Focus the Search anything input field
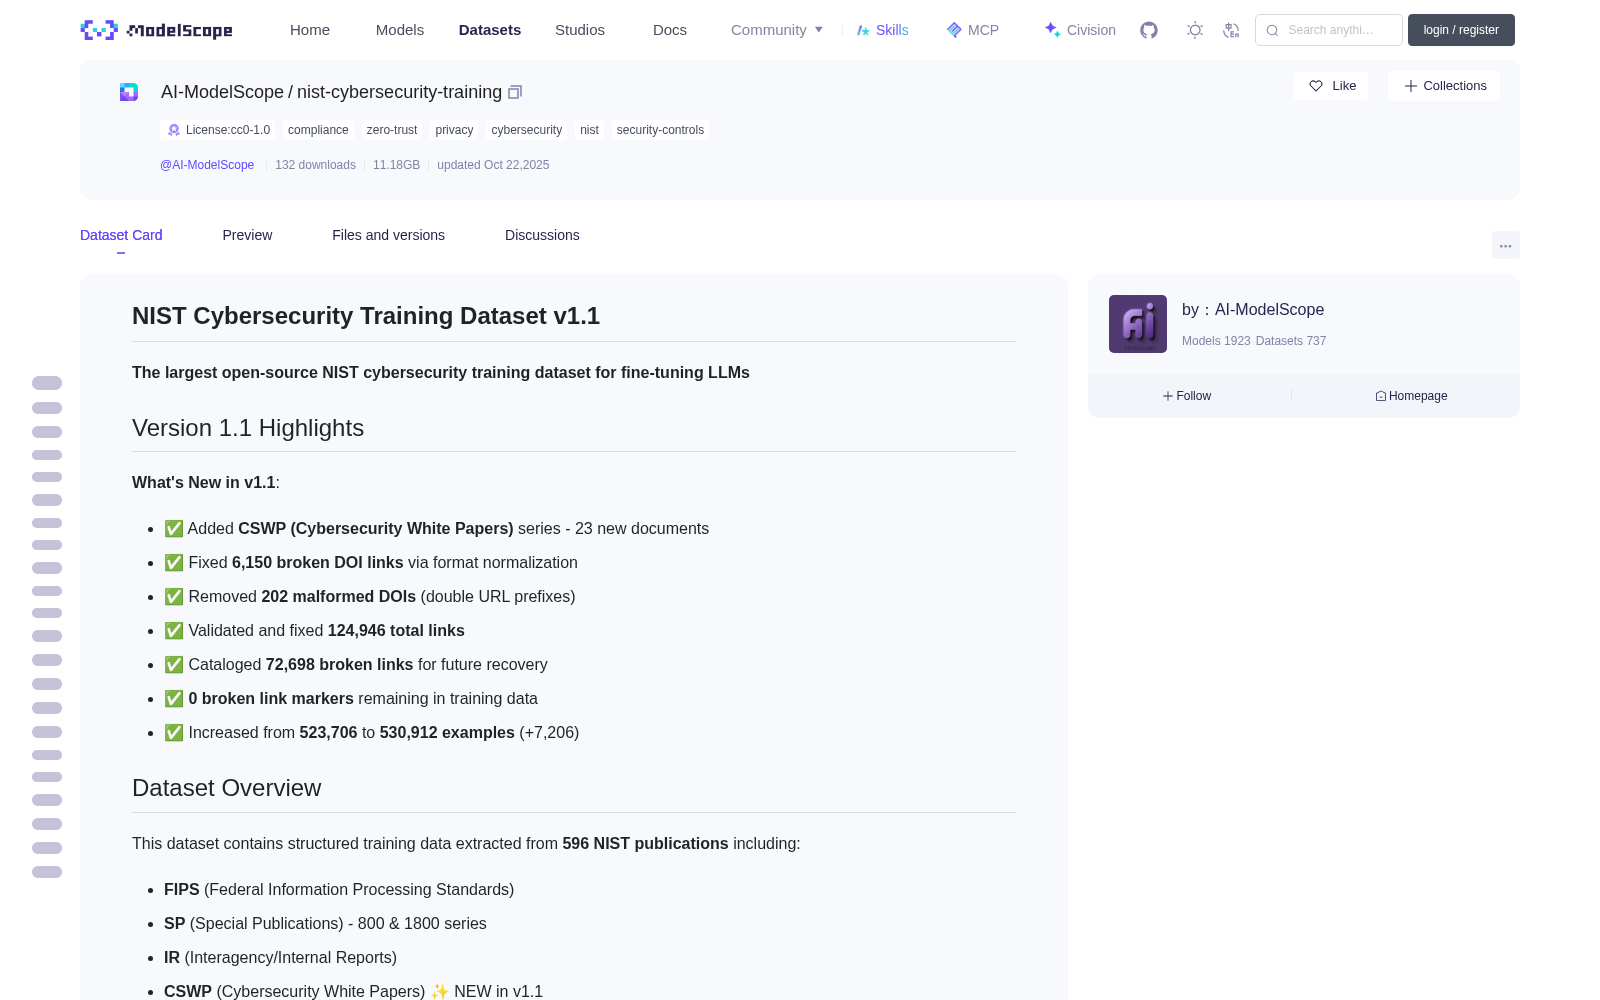Image resolution: width=1600 pixels, height=1000 pixels. coord(1329,30)
